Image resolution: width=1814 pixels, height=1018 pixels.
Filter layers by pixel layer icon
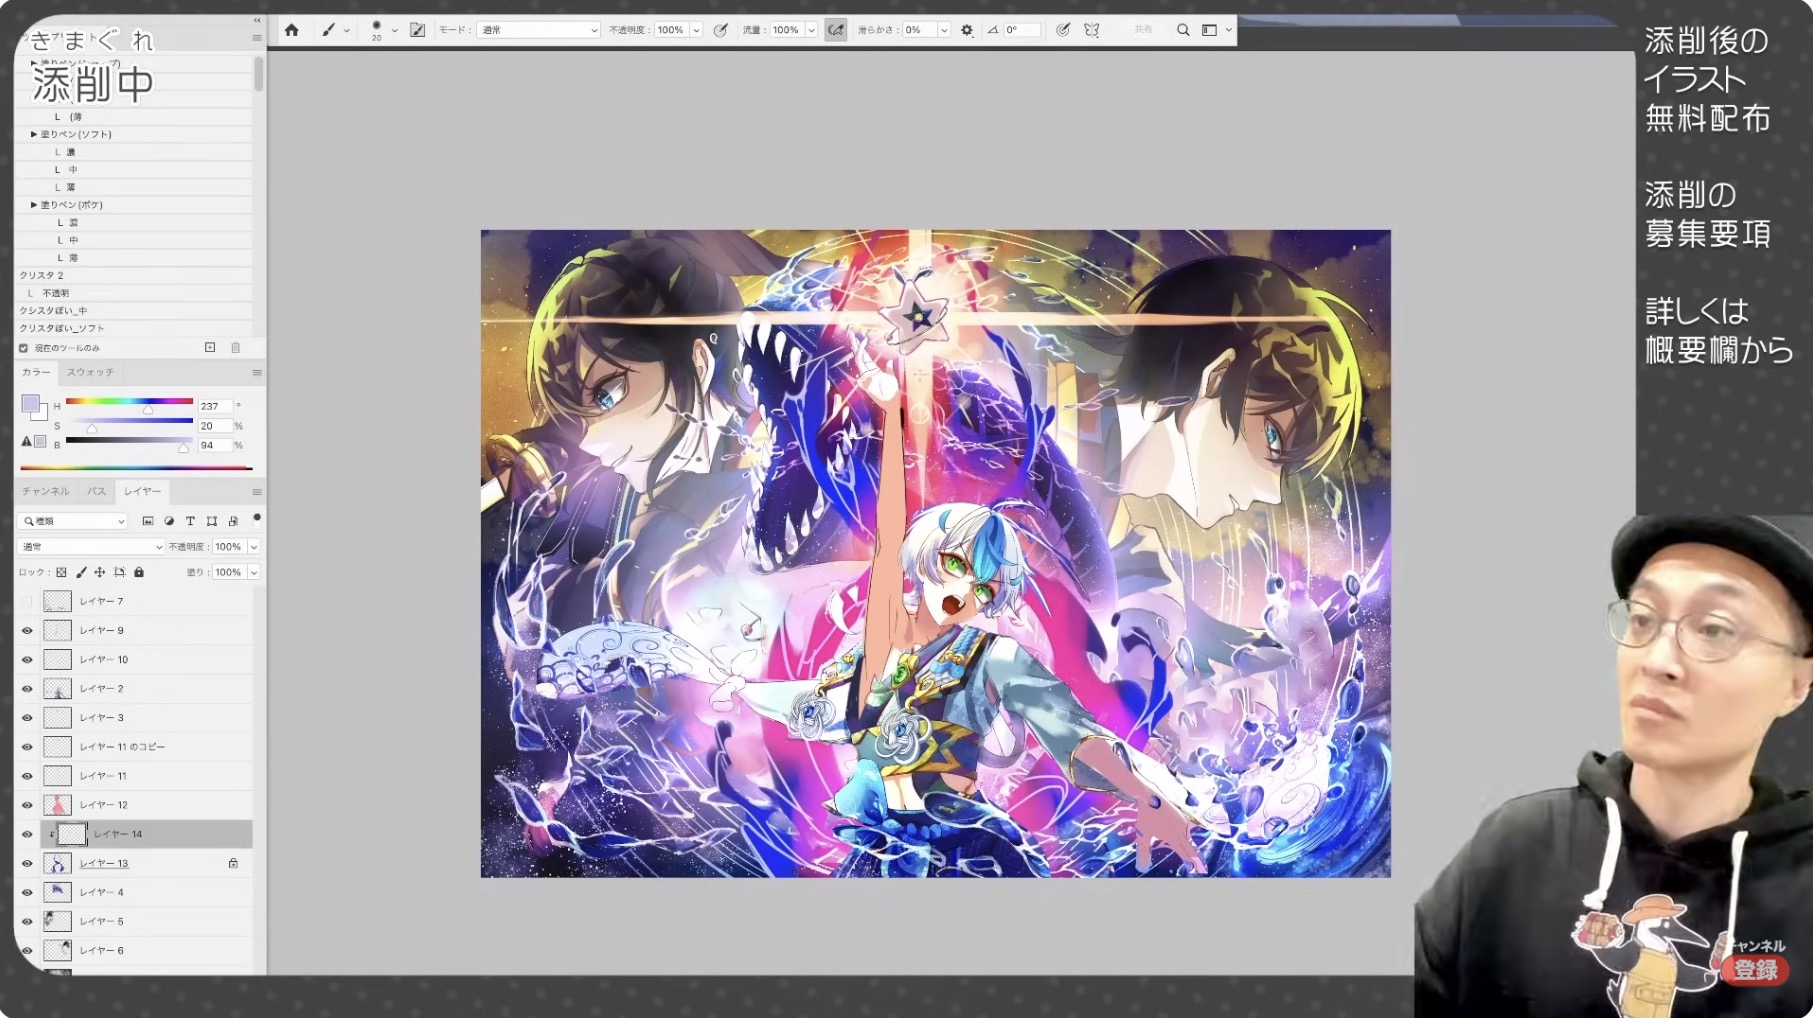[x=148, y=521]
